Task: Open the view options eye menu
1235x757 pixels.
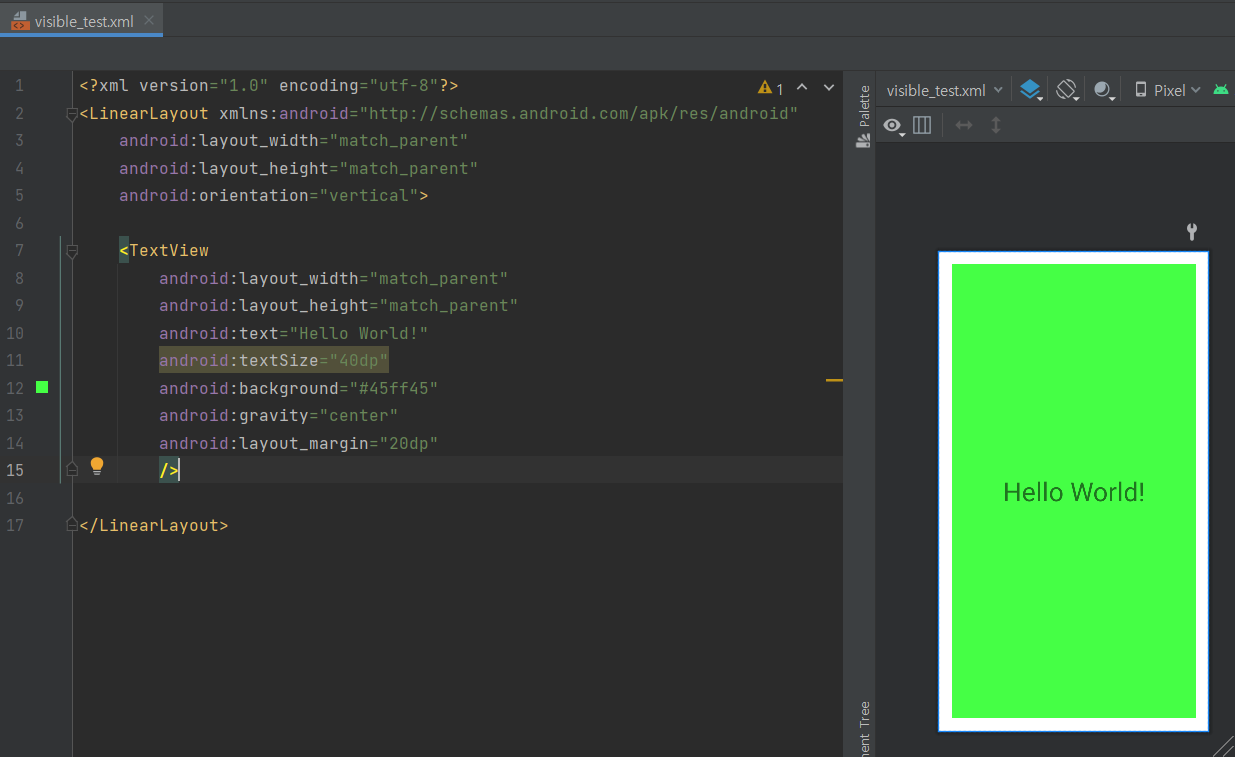Action: point(894,125)
